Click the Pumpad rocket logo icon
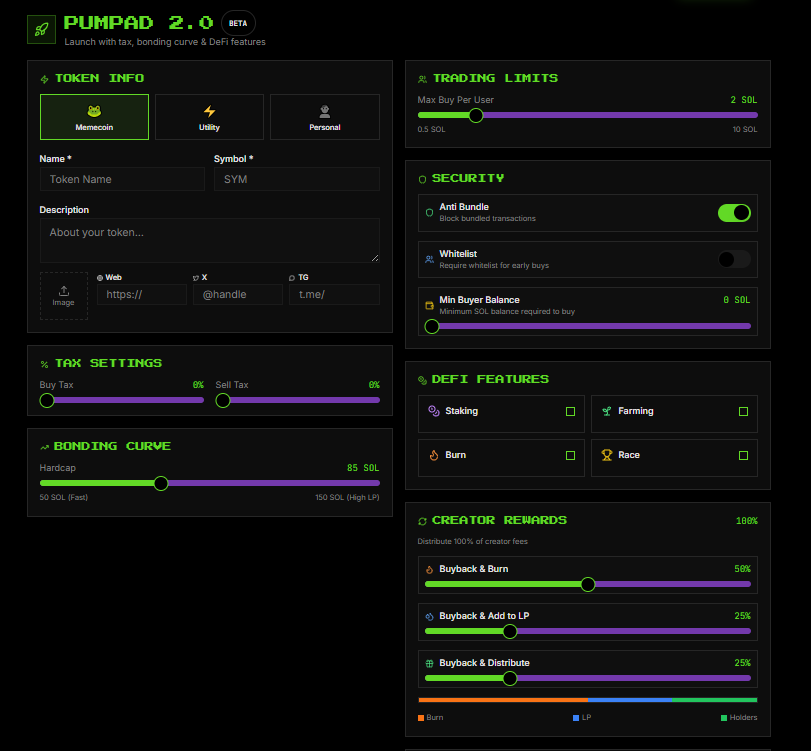 click(x=41, y=29)
